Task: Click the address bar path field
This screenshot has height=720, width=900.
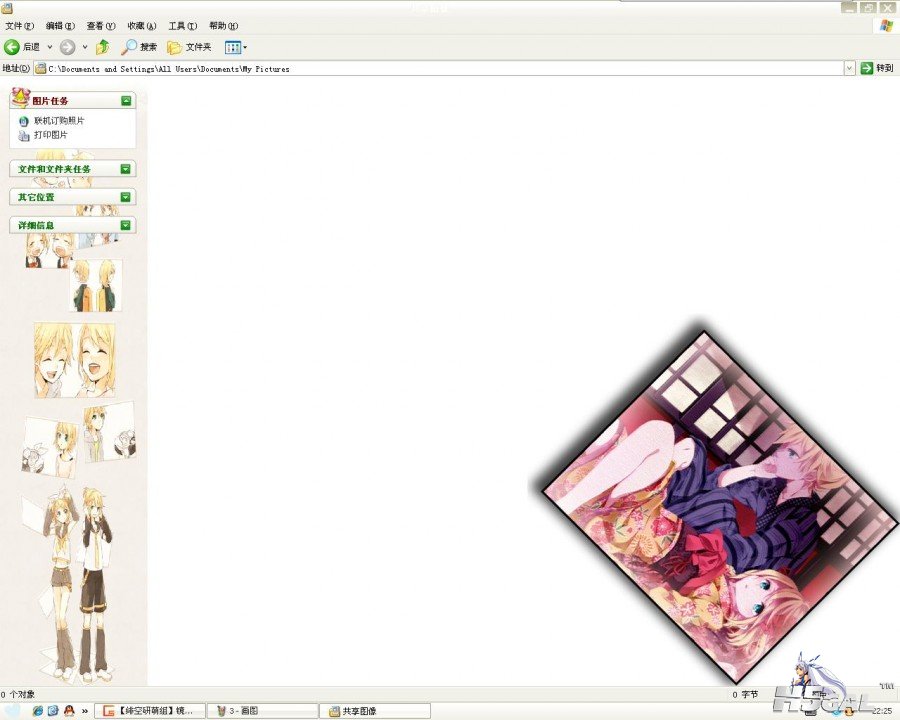Action: pos(439,68)
